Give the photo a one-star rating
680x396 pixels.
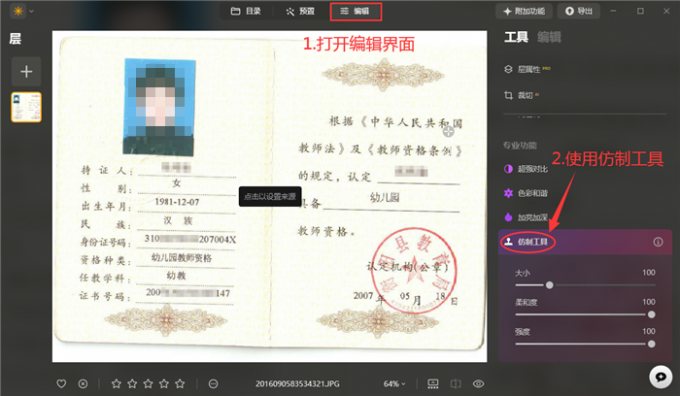[x=116, y=384]
